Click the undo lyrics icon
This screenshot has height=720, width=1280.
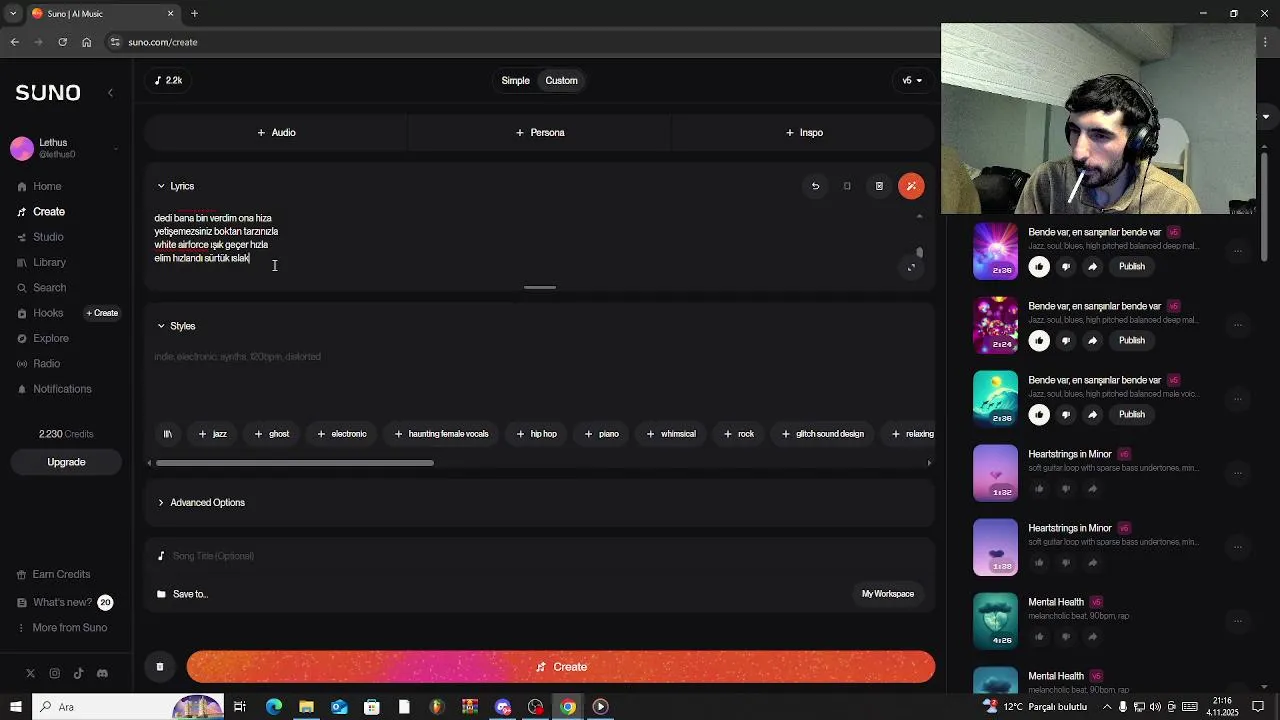click(x=815, y=186)
